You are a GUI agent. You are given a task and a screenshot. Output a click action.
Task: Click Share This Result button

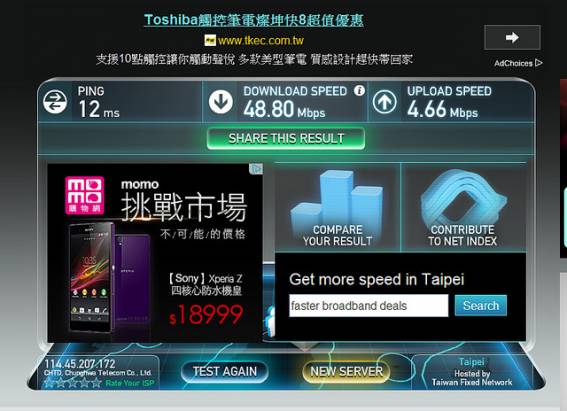click(286, 138)
